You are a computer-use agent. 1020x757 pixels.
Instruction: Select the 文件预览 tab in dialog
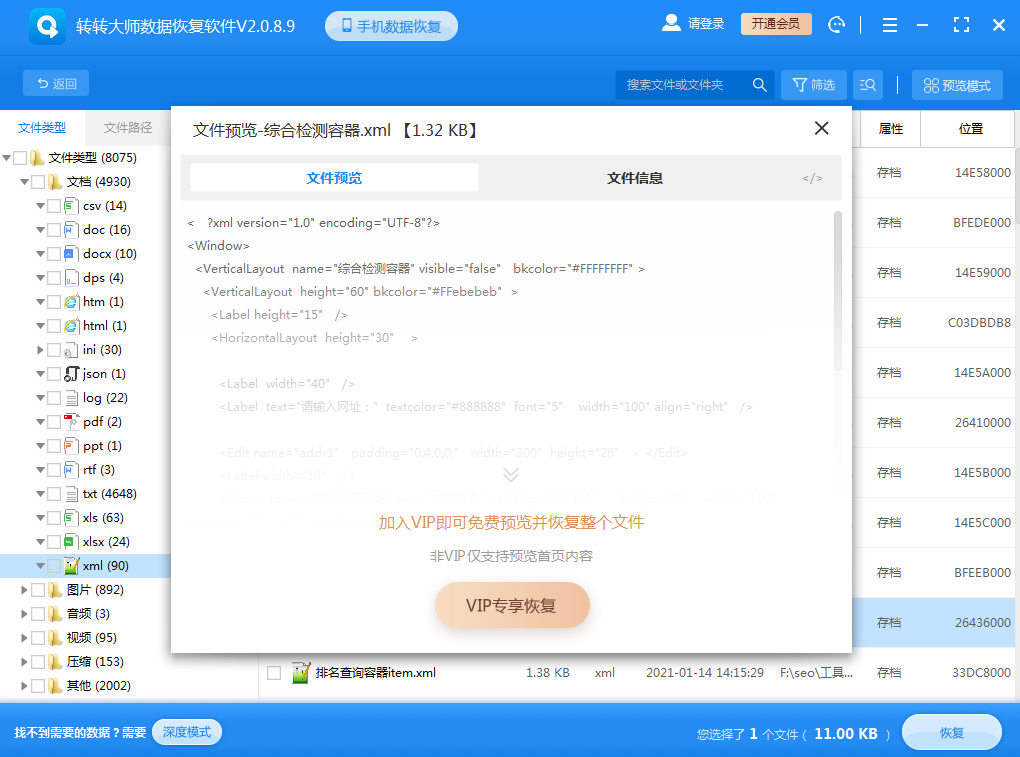tap(334, 178)
